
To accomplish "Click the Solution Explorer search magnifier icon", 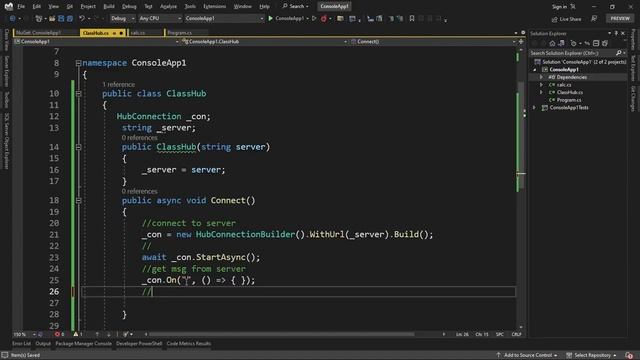I will (x=618, y=53).
